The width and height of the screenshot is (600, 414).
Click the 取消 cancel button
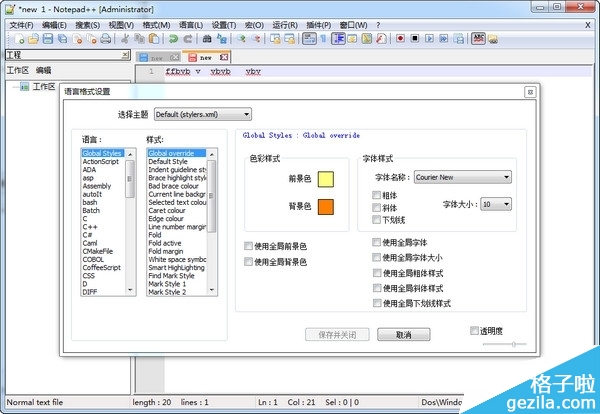click(x=404, y=335)
